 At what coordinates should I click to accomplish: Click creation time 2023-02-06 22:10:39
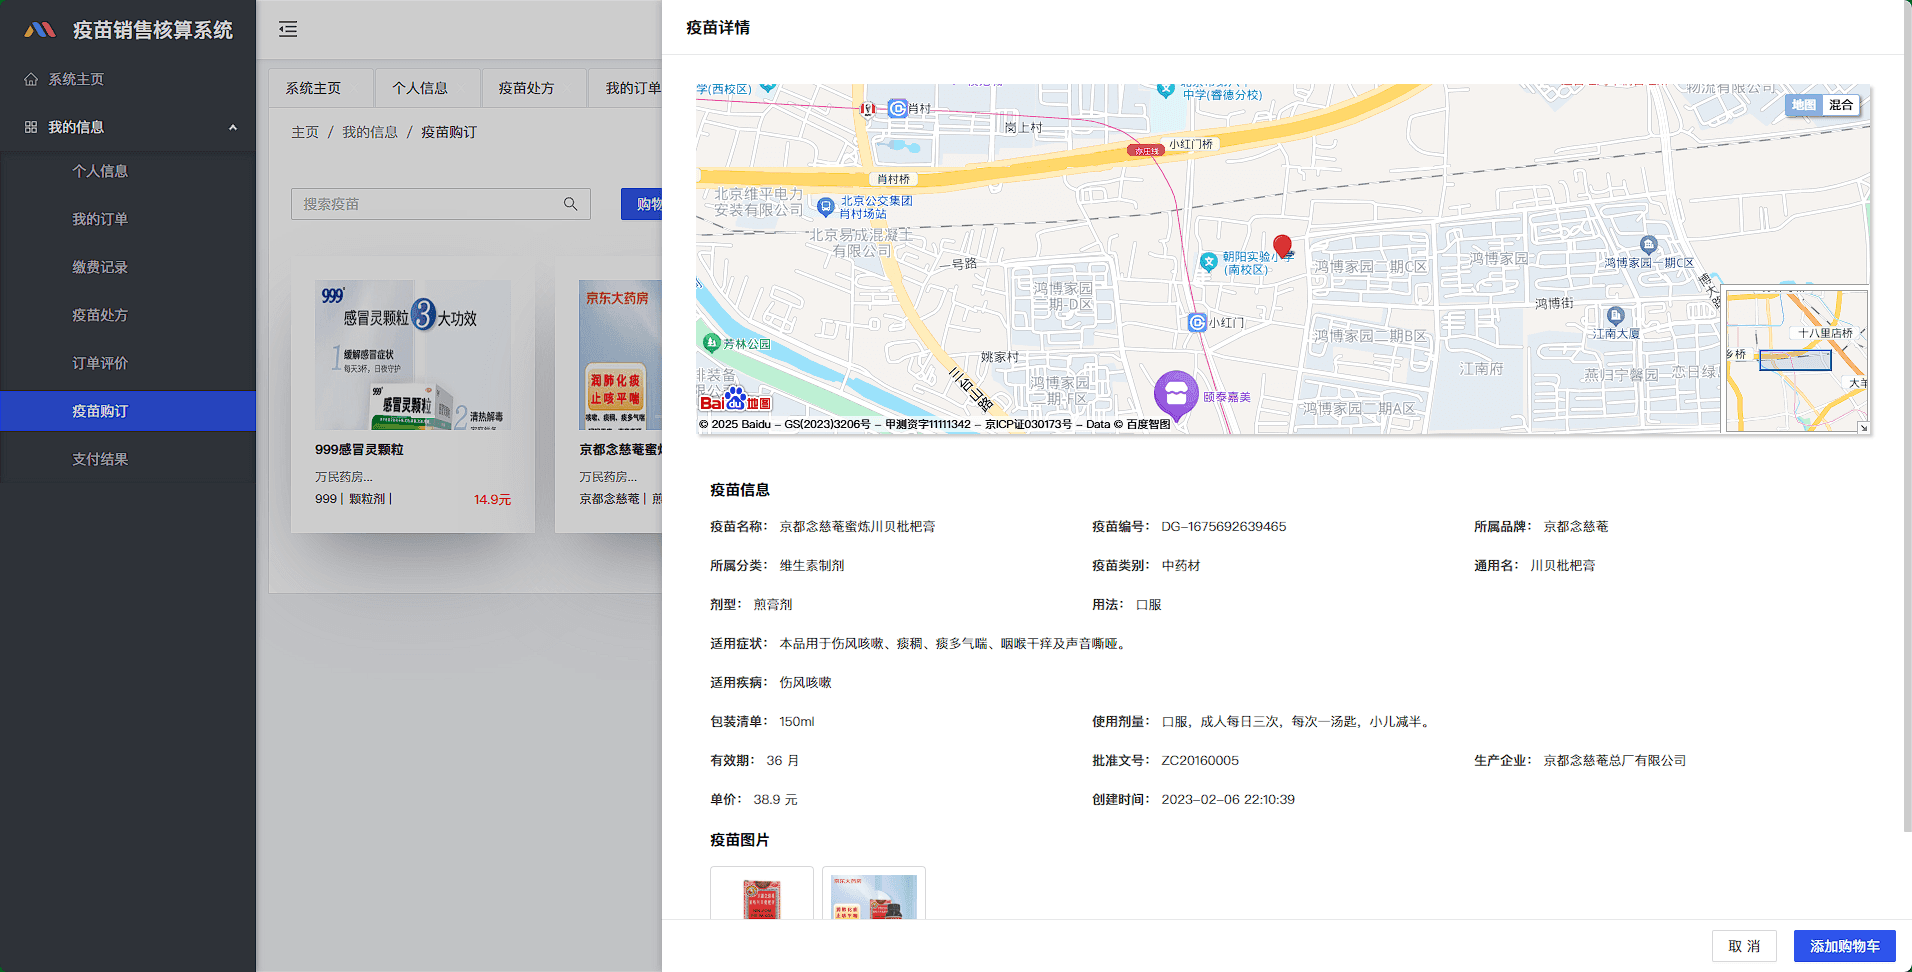[x=1228, y=800]
